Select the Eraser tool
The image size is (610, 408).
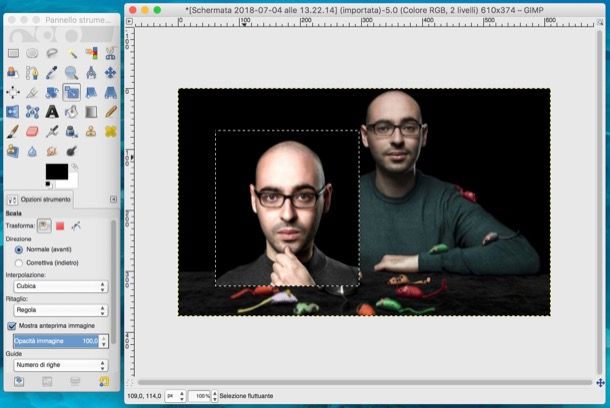tap(32, 131)
